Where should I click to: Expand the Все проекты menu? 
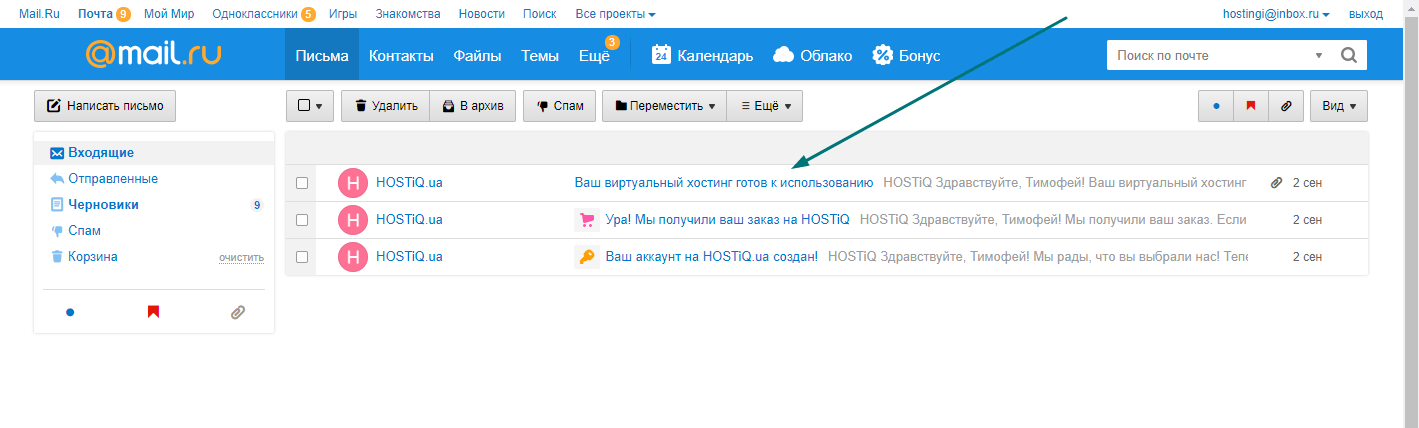(x=616, y=14)
